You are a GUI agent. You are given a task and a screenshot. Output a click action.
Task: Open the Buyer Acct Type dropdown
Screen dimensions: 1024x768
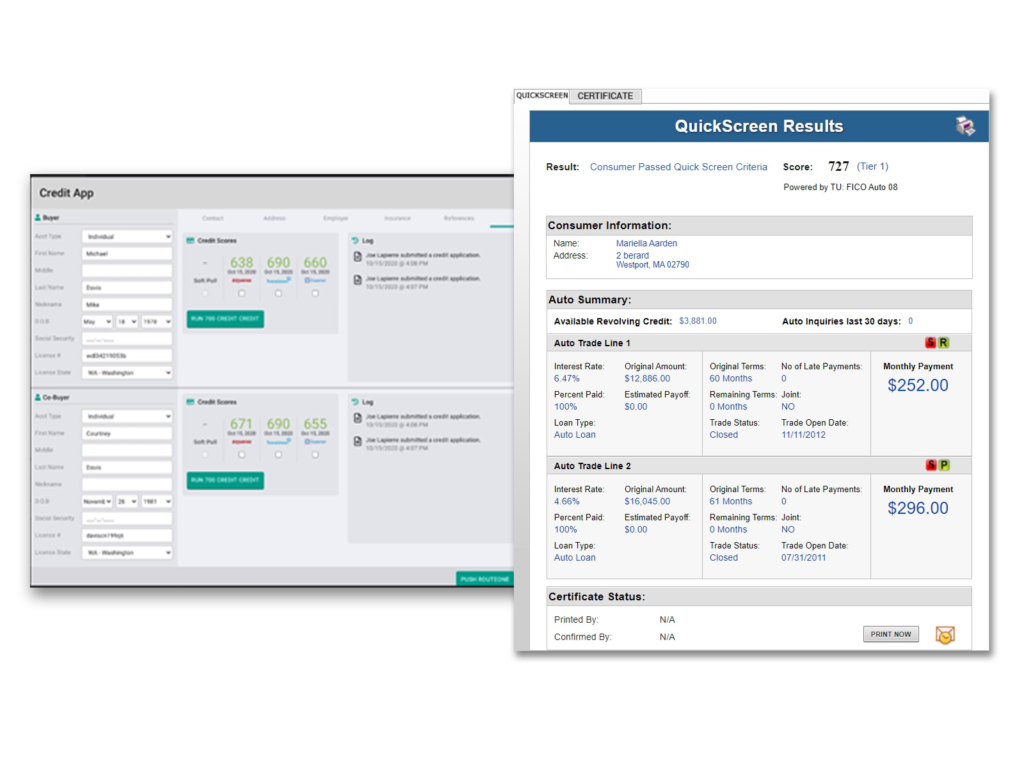point(127,237)
